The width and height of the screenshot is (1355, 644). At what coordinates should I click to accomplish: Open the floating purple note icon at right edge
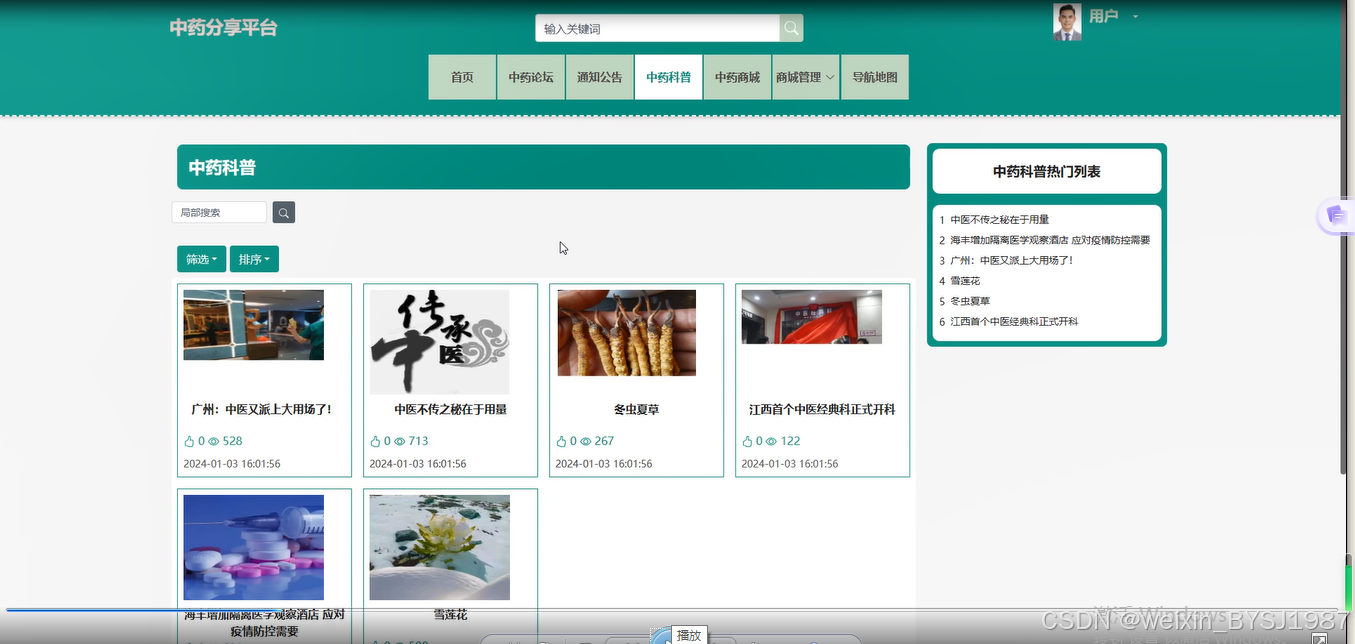(x=1335, y=215)
